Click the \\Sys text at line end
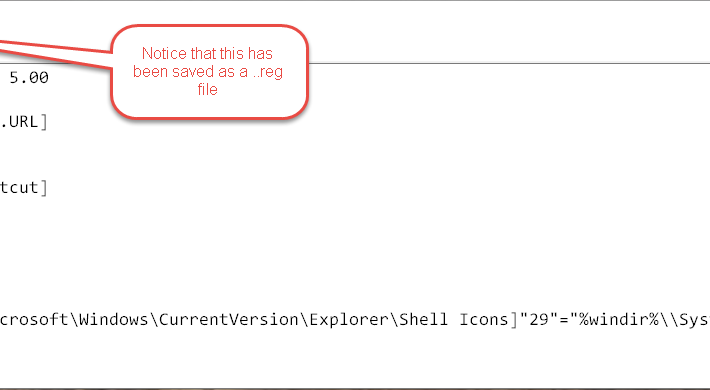Screen dimensions: 710x390 (684, 319)
